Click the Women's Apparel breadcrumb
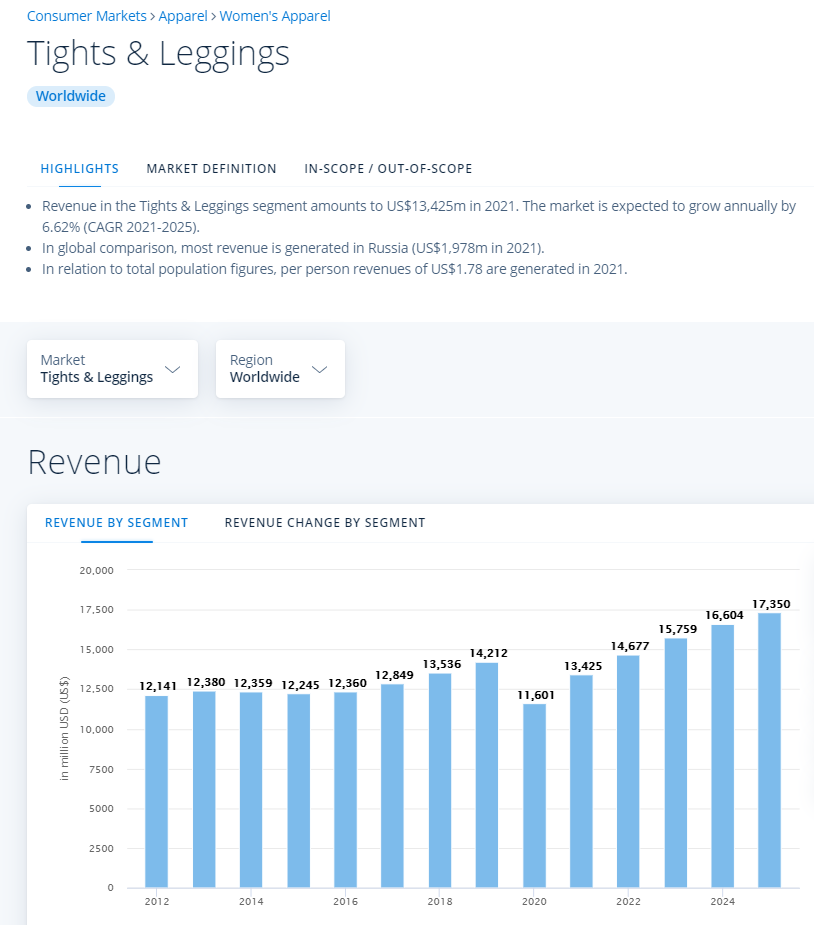814x925 pixels. [x=275, y=16]
